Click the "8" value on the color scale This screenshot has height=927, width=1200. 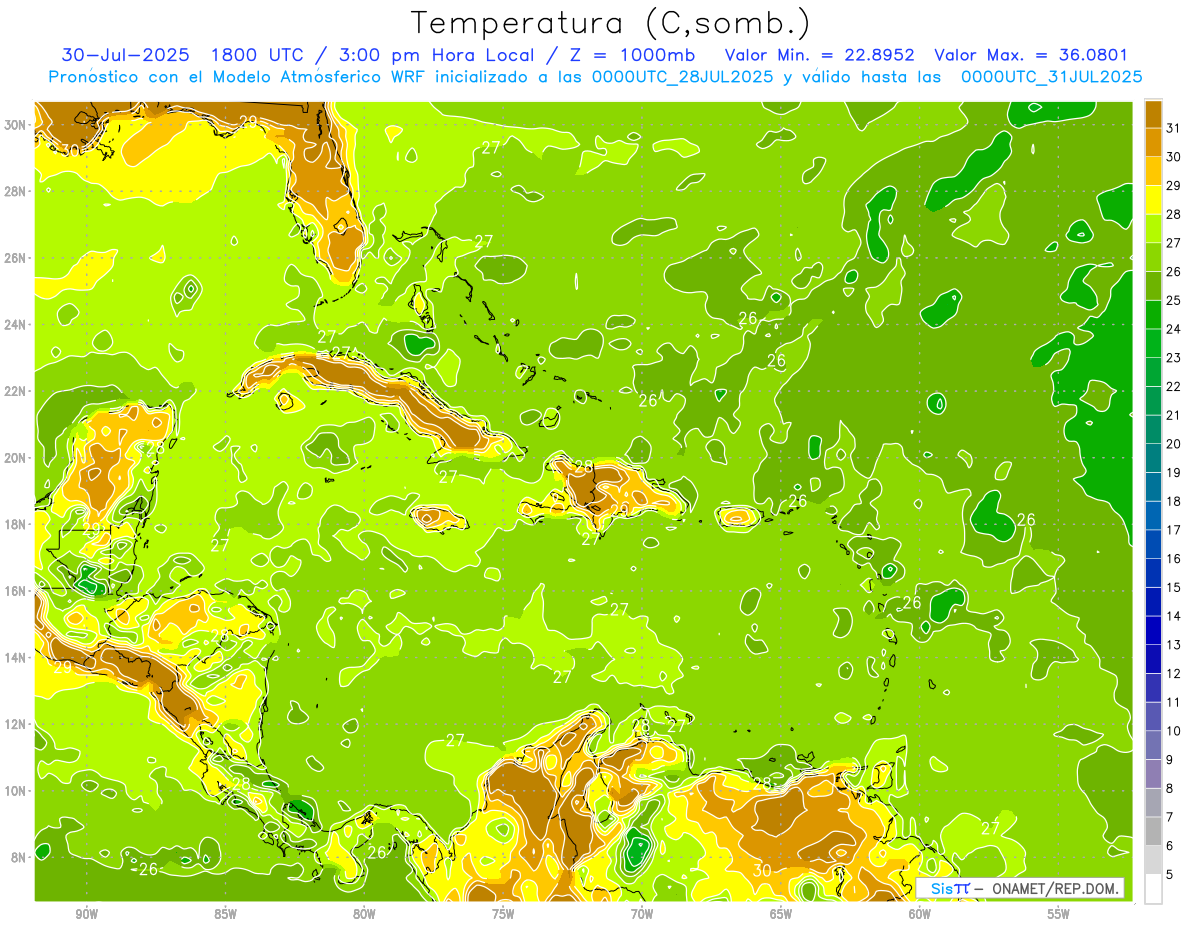(x=1169, y=789)
